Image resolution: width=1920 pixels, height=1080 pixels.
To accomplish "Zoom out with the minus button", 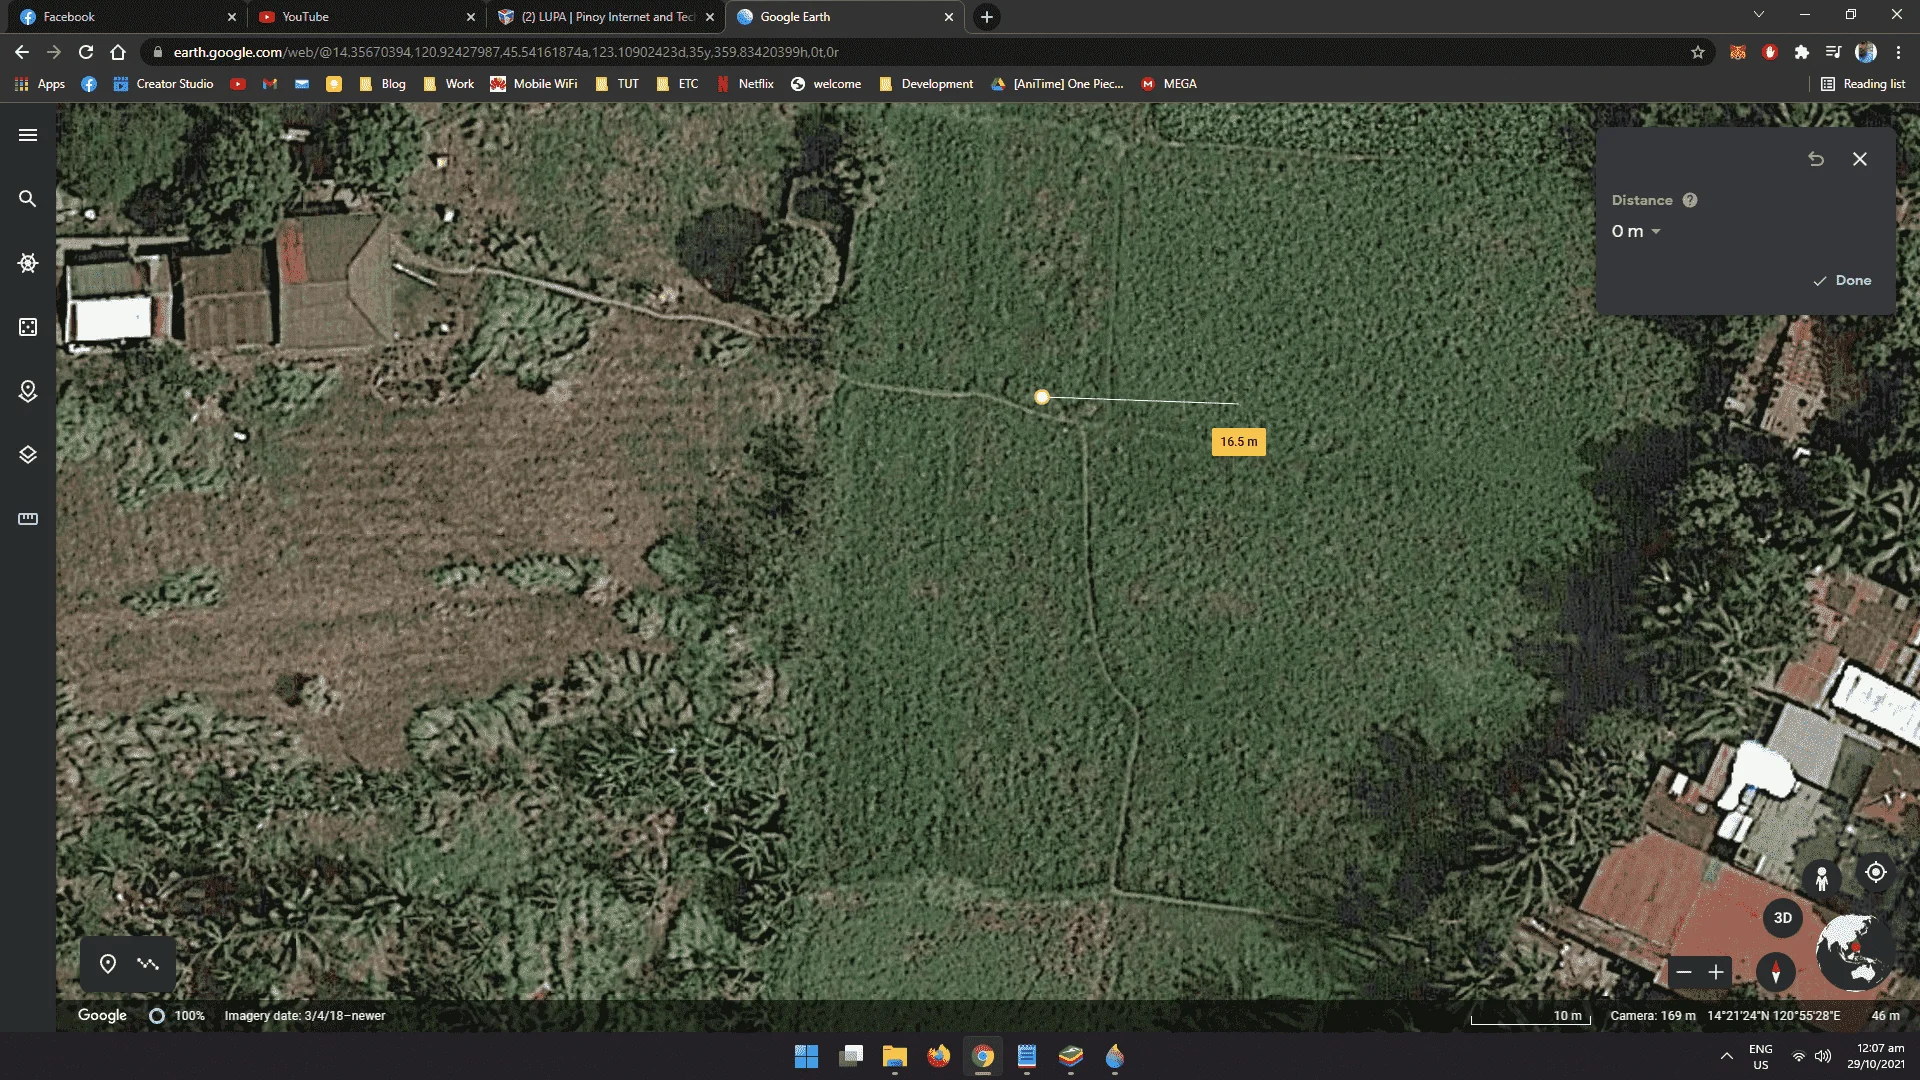I will [1684, 972].
